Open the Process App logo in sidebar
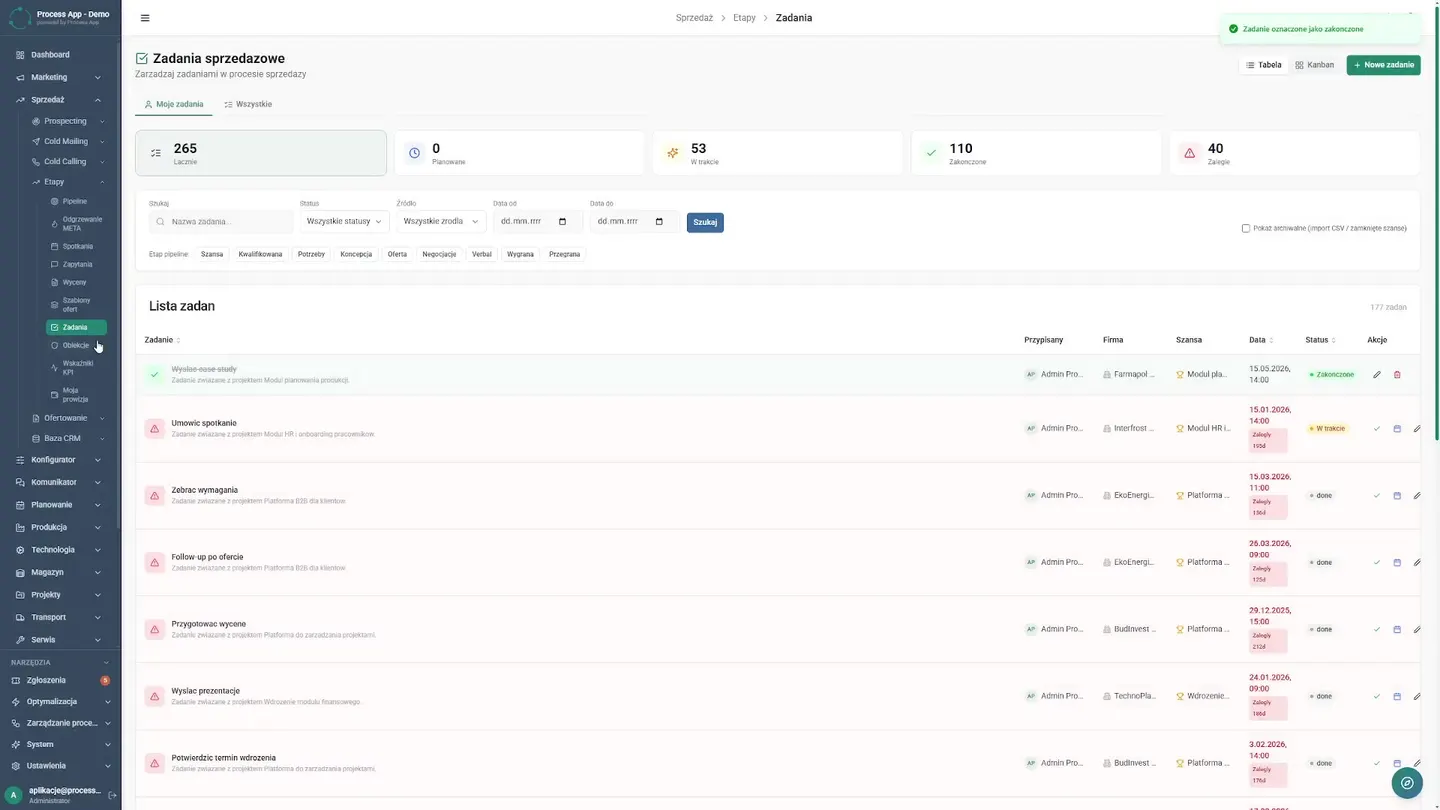 click(x=19, y=17)
